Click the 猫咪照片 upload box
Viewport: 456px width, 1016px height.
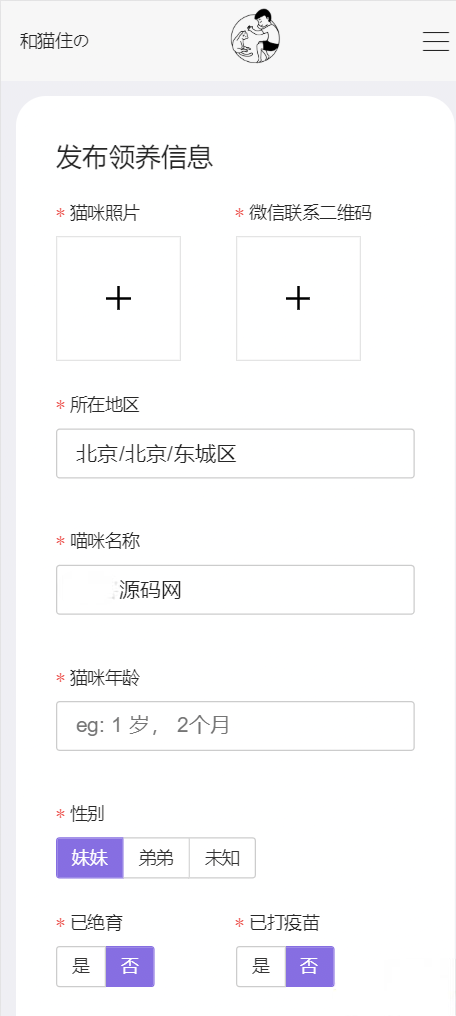119,298
